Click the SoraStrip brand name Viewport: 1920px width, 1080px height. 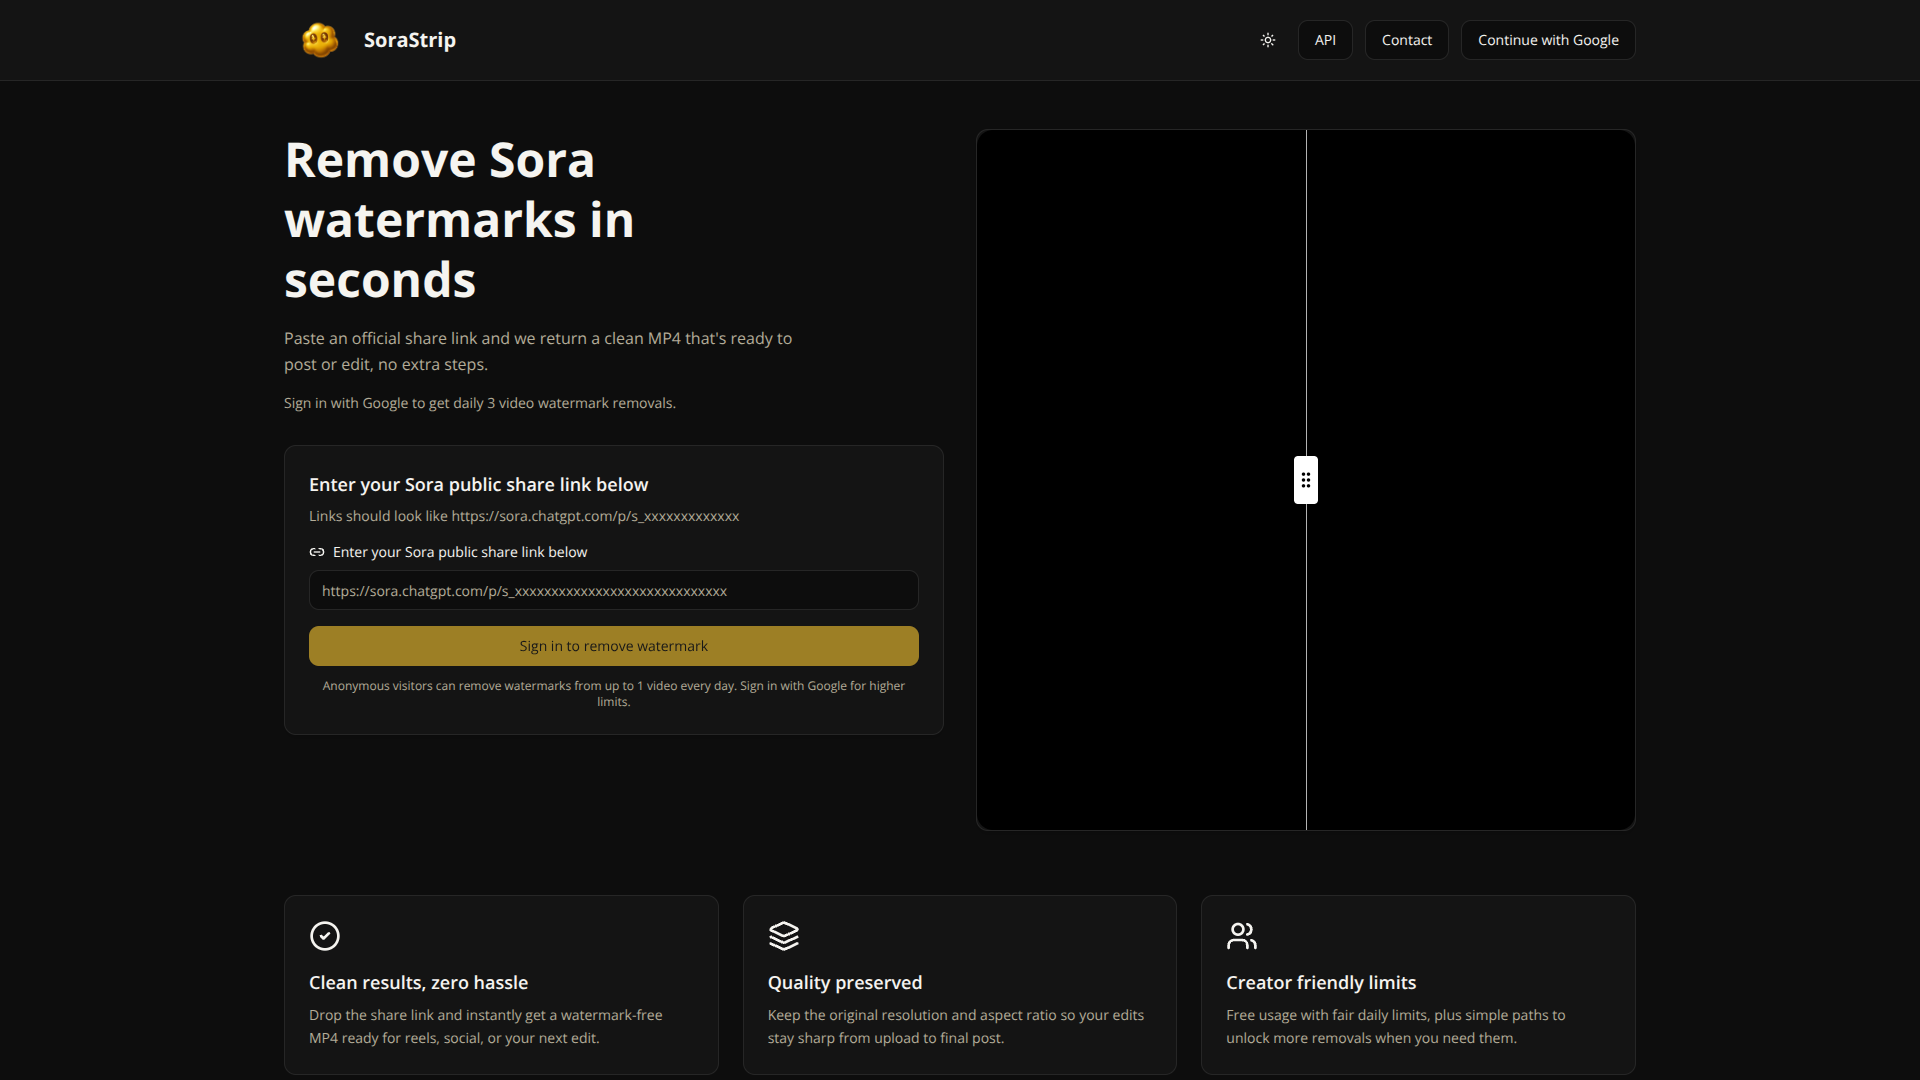point(409,39)
